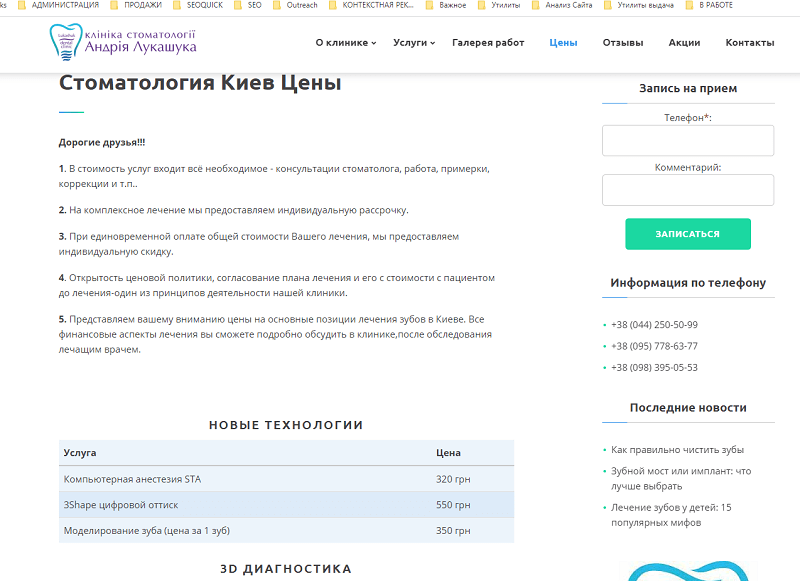Image resolution: width=800 pixels, height=581 pixels.
Task: Open the Как правильно чистить зубы article
Action: (677, 450)
